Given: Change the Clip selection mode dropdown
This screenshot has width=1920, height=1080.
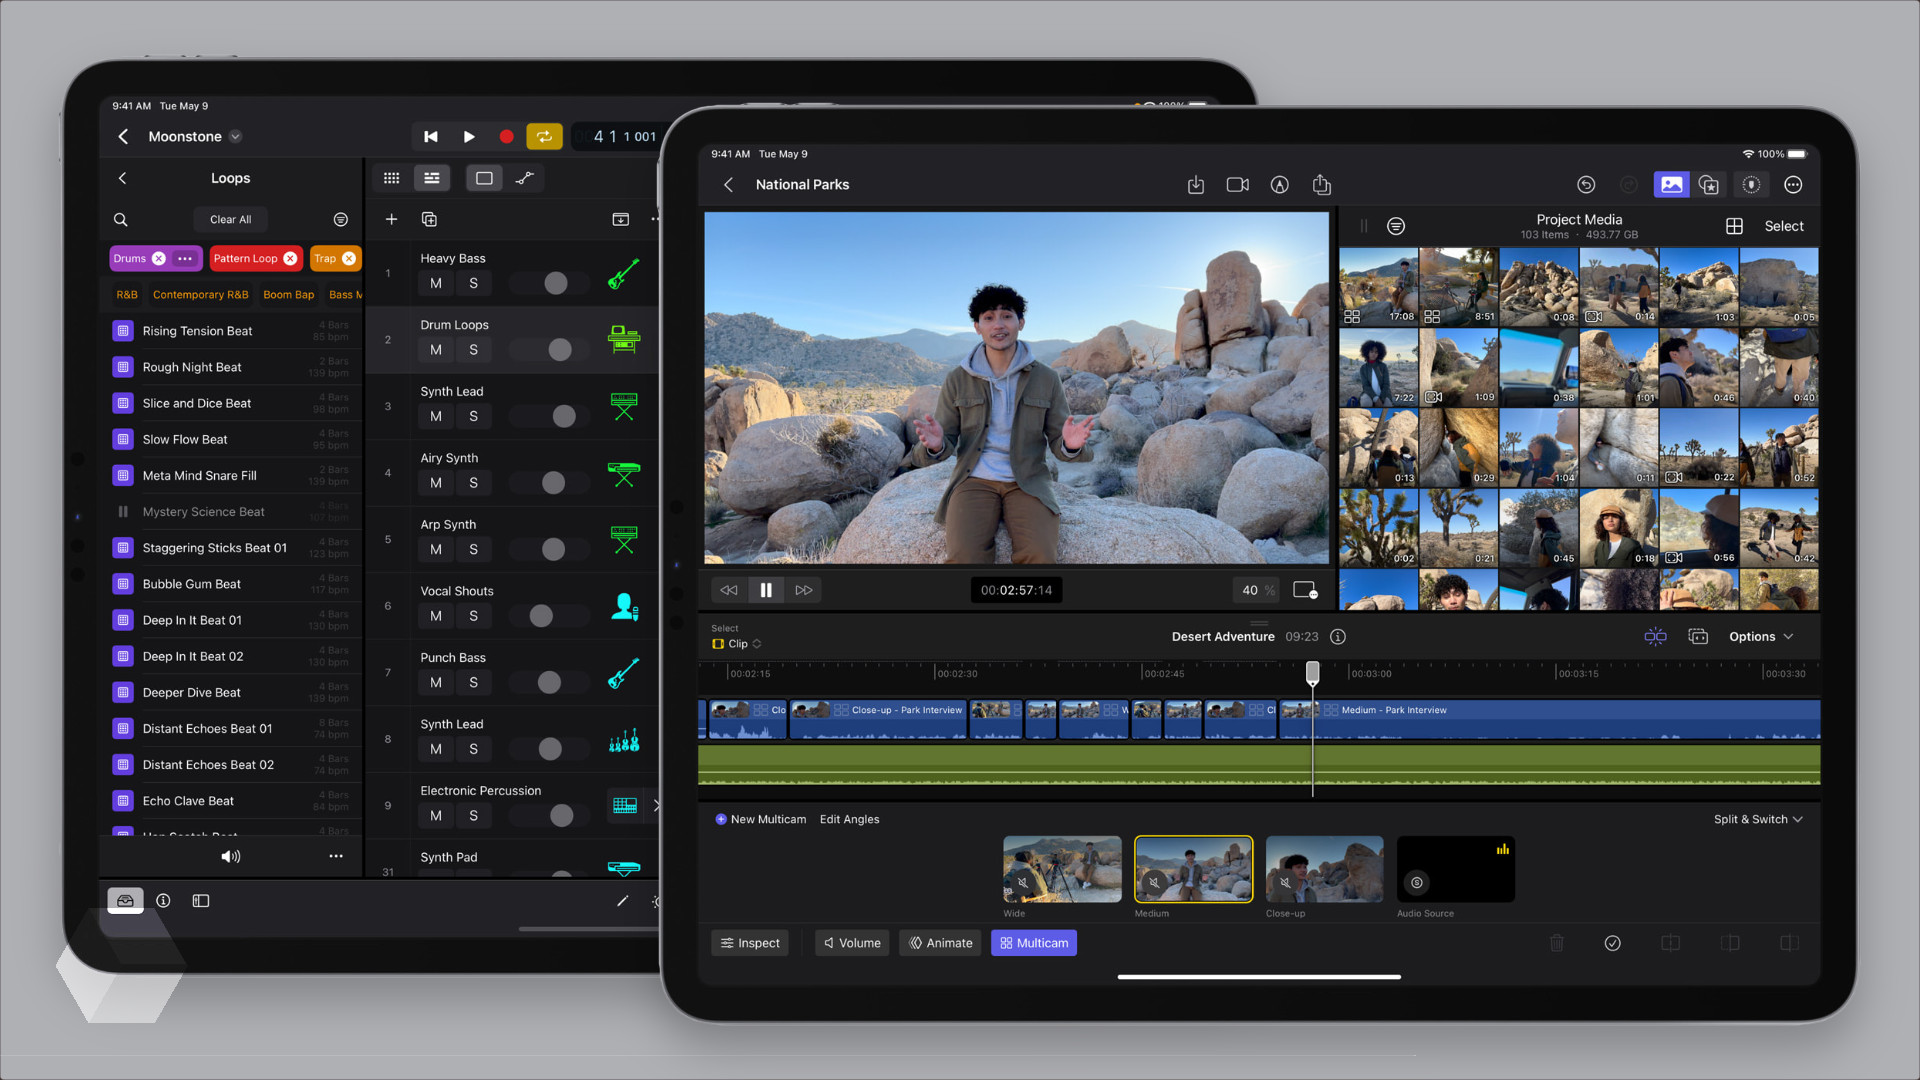Looking at the screenshot, I should pyautogui.click(x=737, y=644).
